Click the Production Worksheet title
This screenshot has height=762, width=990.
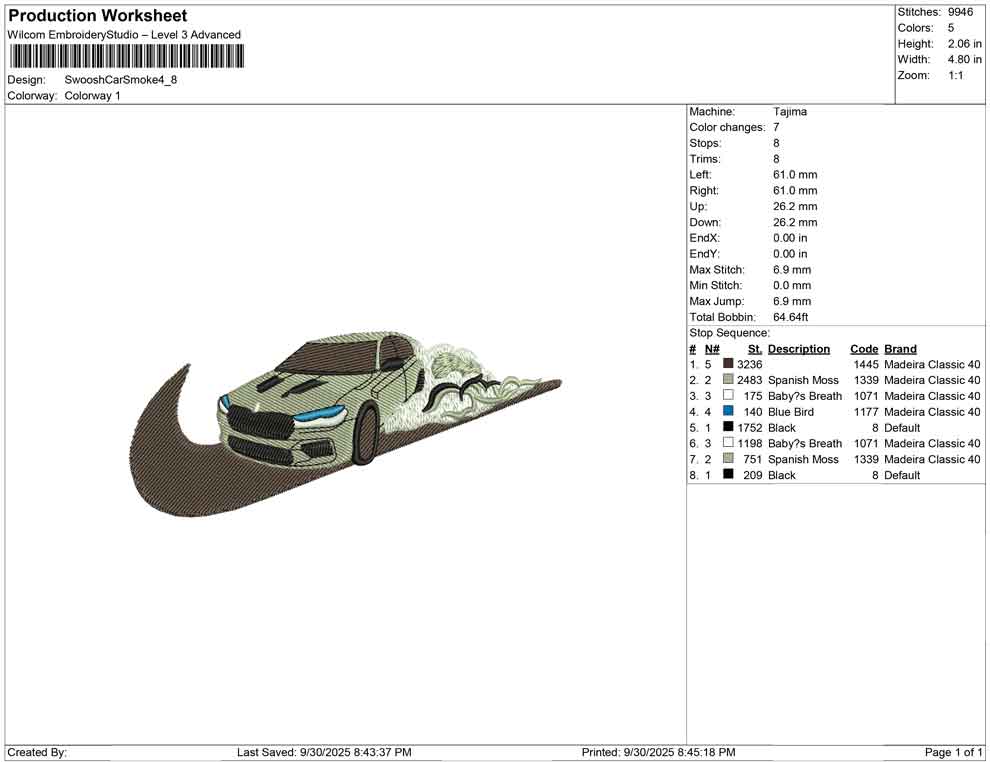pos(97,16)
